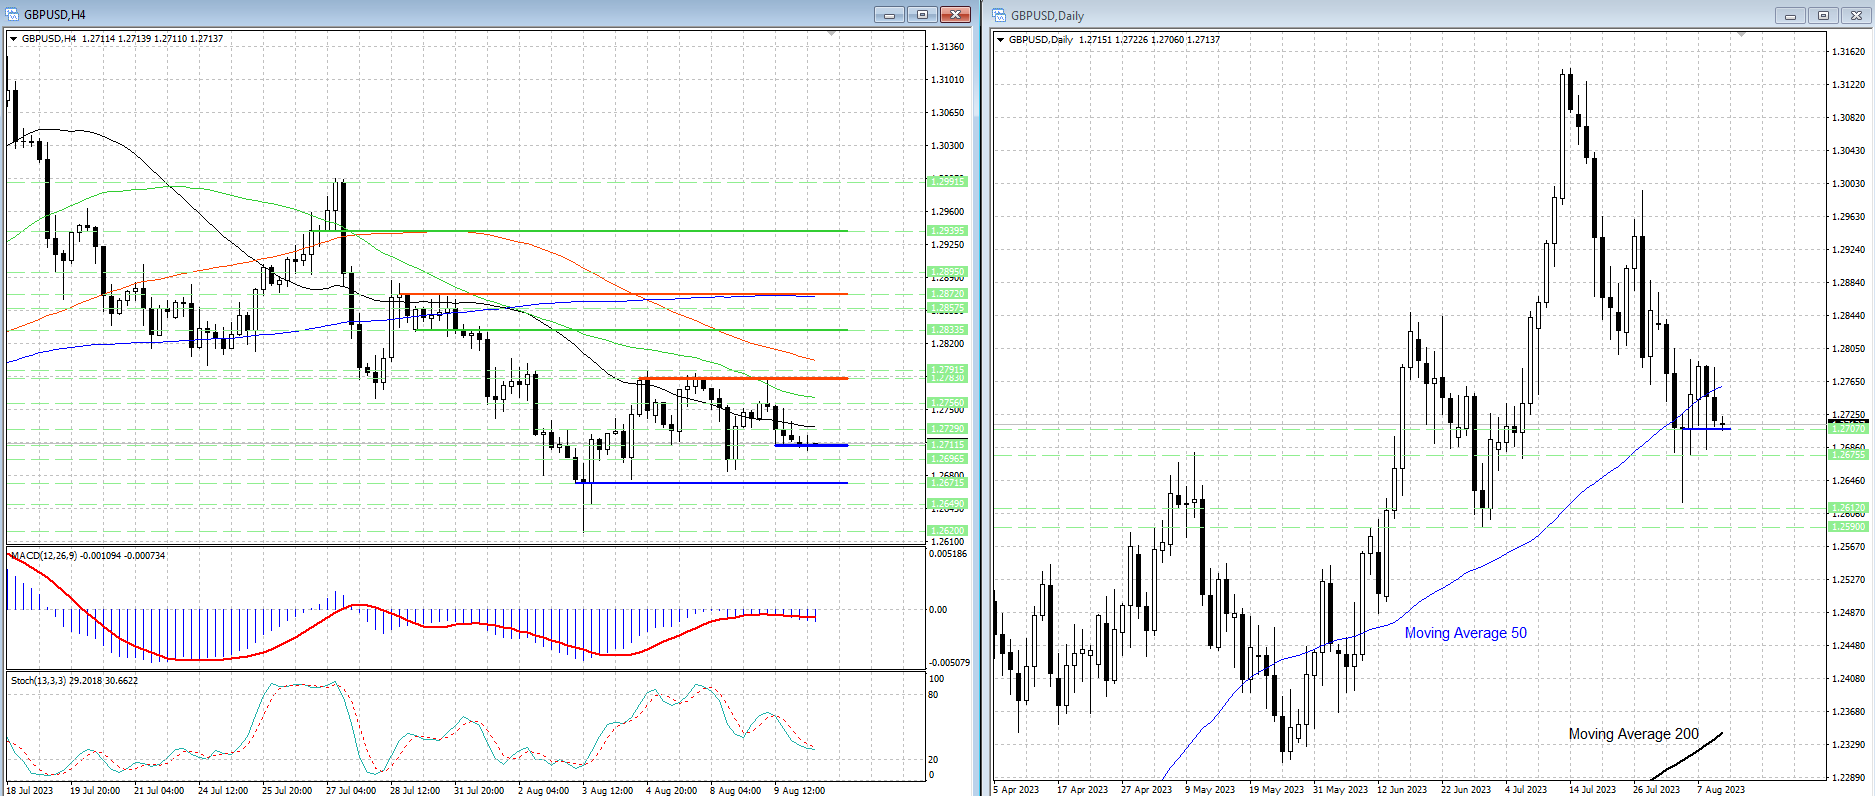The height and width of the screenshot is (796, 1875).
Task: Minimize the GBPUSD,Daily chart window
Action: pyautogui.click(x=1790, y=15)
